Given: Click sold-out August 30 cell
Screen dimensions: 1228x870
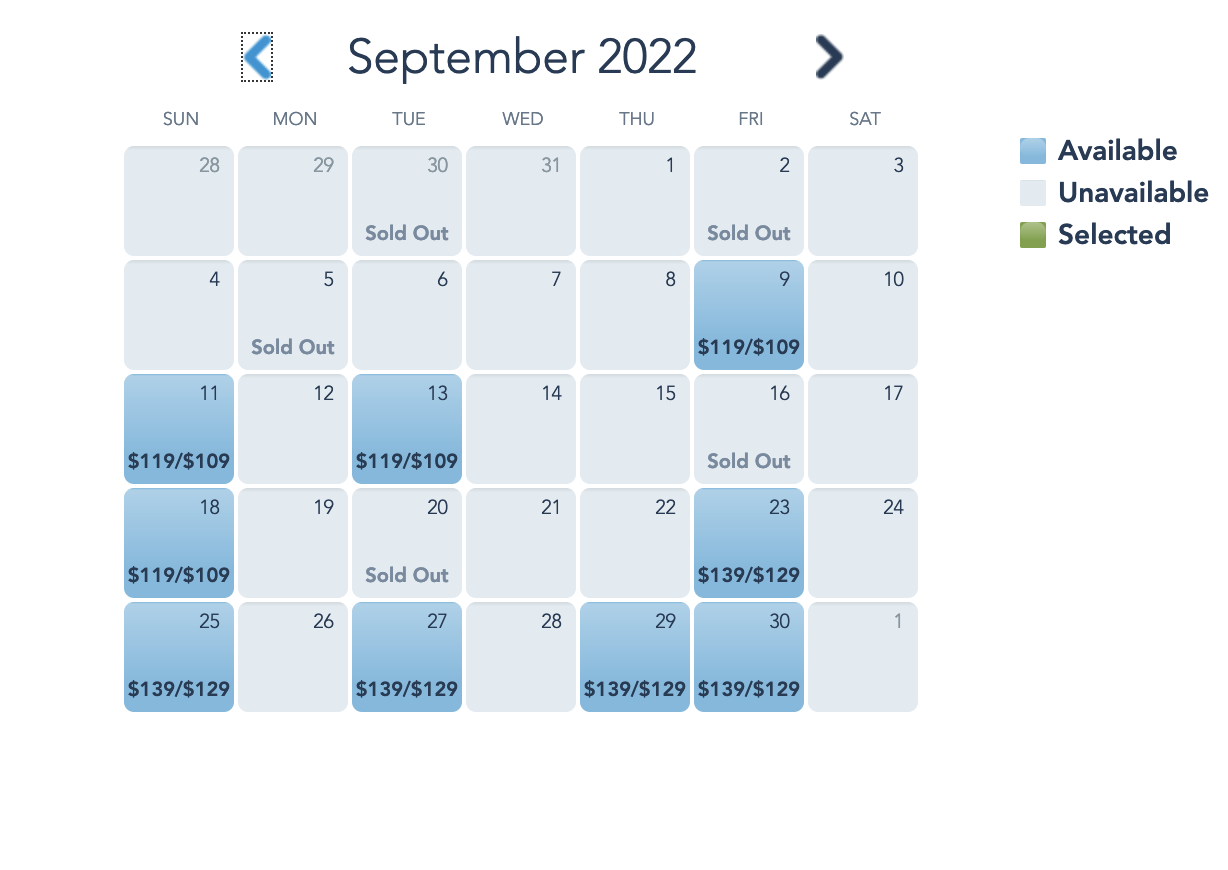Looking at the screenshot, I should pos(407,201).
